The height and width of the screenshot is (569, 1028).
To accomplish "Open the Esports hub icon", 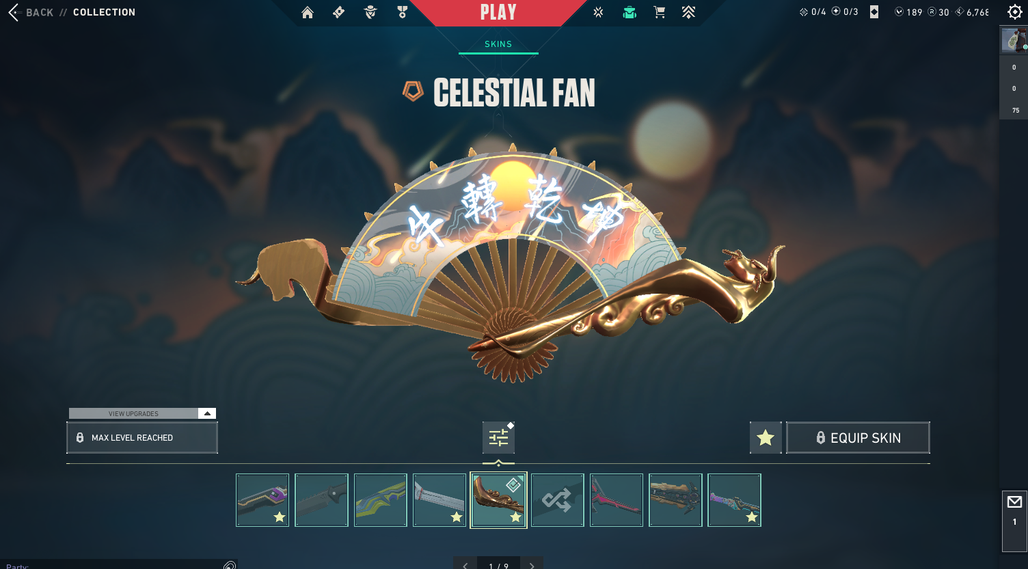I will [x=598, y=12].
